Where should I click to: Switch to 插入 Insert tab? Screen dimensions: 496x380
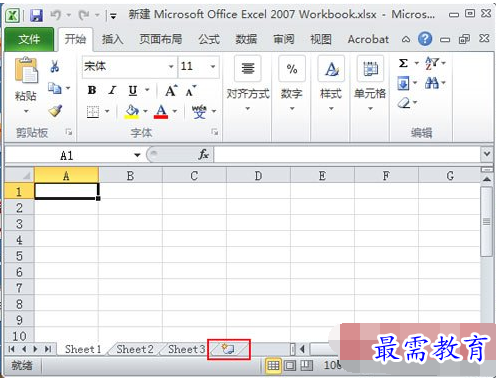click(113, 39)
